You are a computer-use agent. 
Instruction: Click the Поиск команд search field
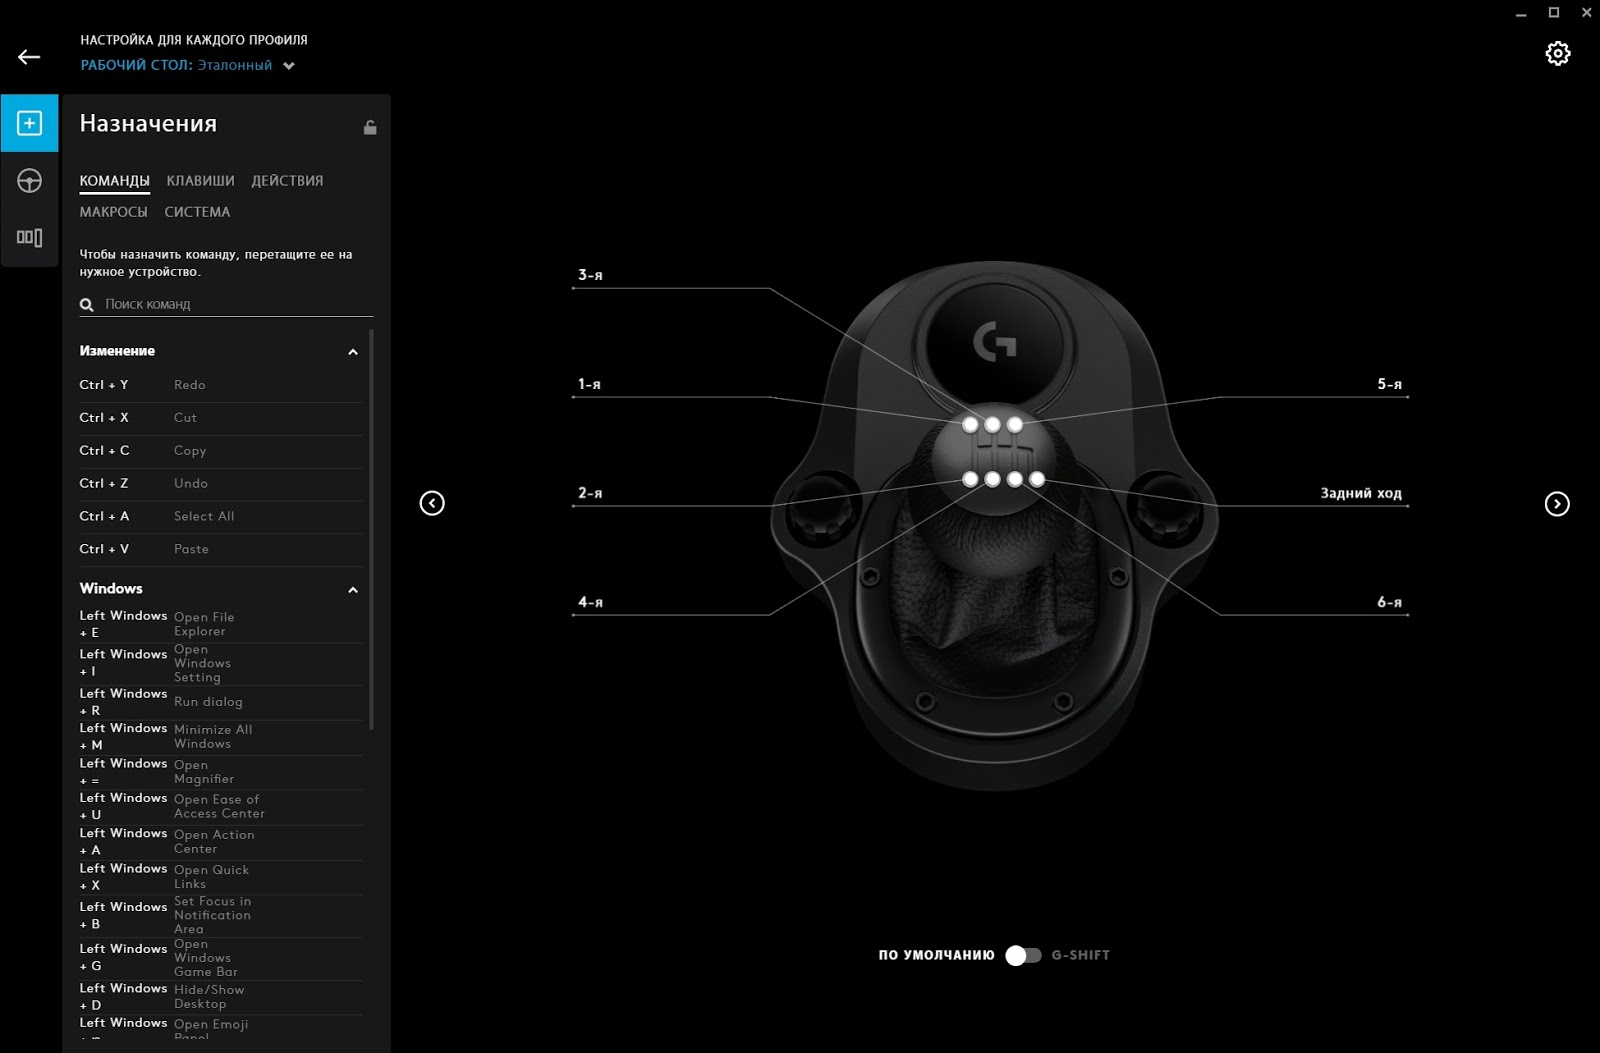coord(226,304)
